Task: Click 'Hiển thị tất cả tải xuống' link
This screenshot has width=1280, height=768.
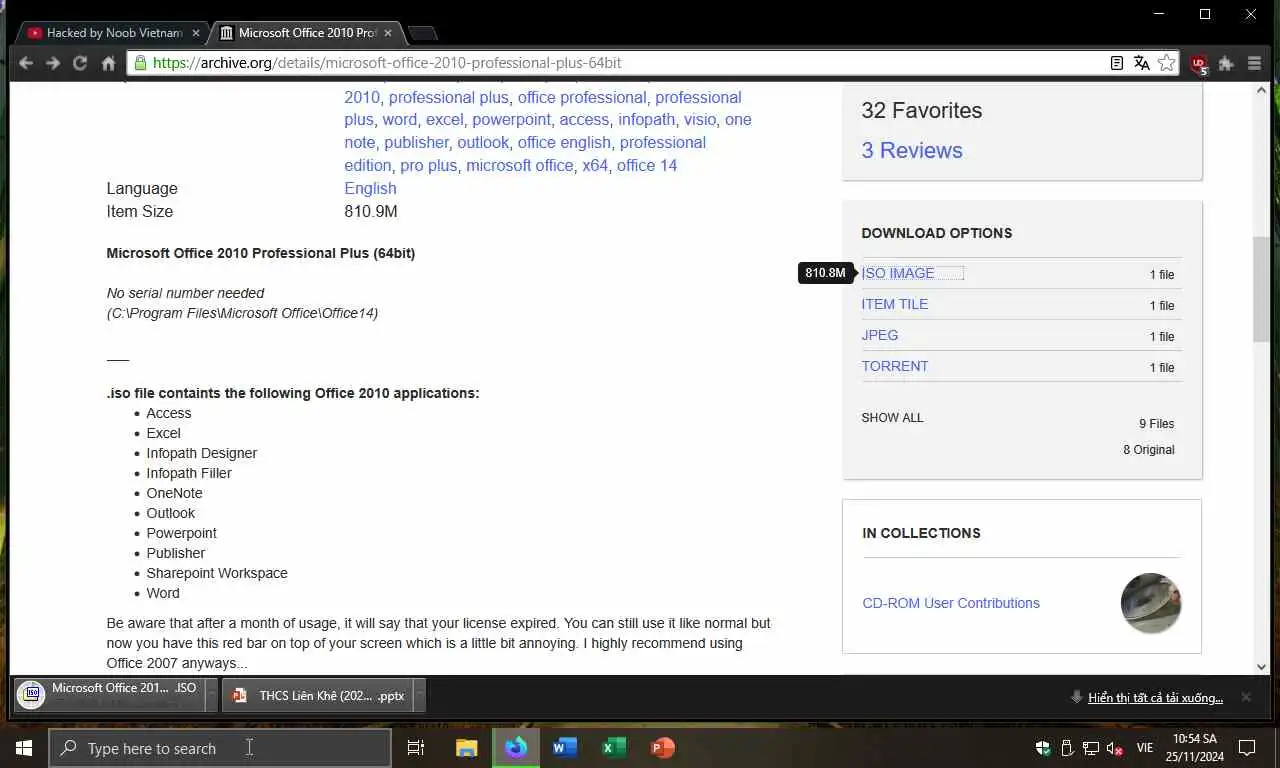Action: tap(1155, 697)
